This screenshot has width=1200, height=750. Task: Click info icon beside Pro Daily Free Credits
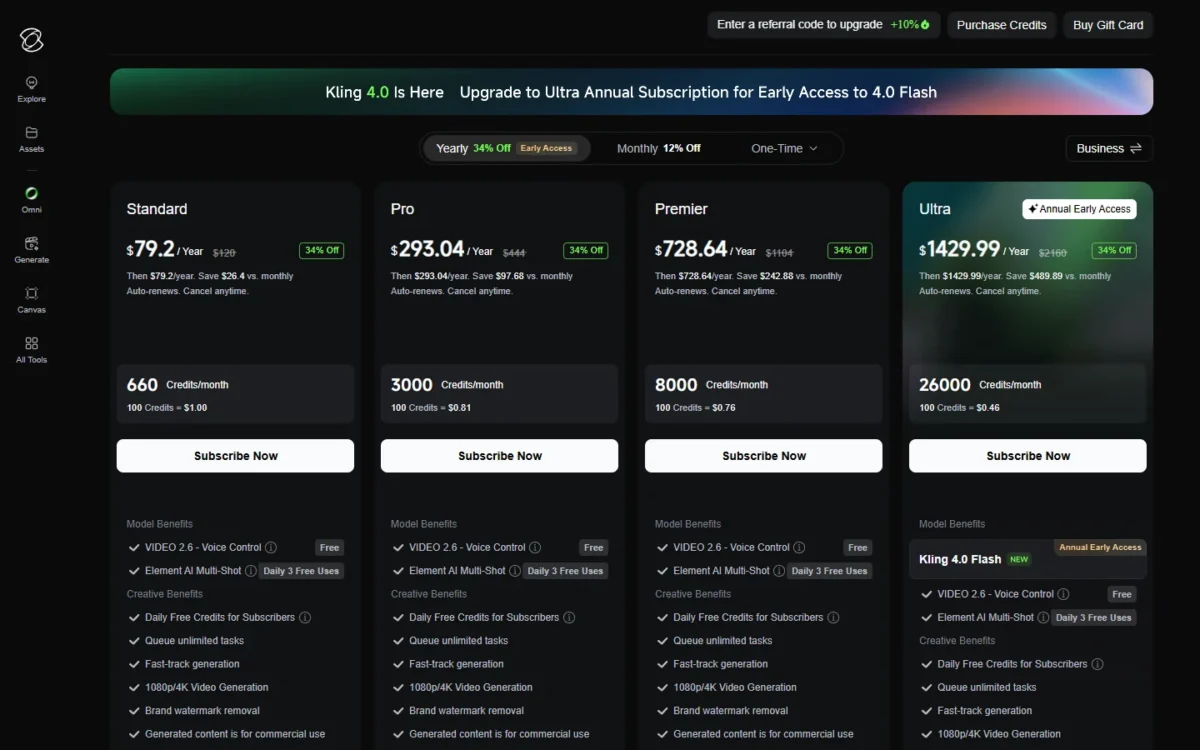pos(569,618)
